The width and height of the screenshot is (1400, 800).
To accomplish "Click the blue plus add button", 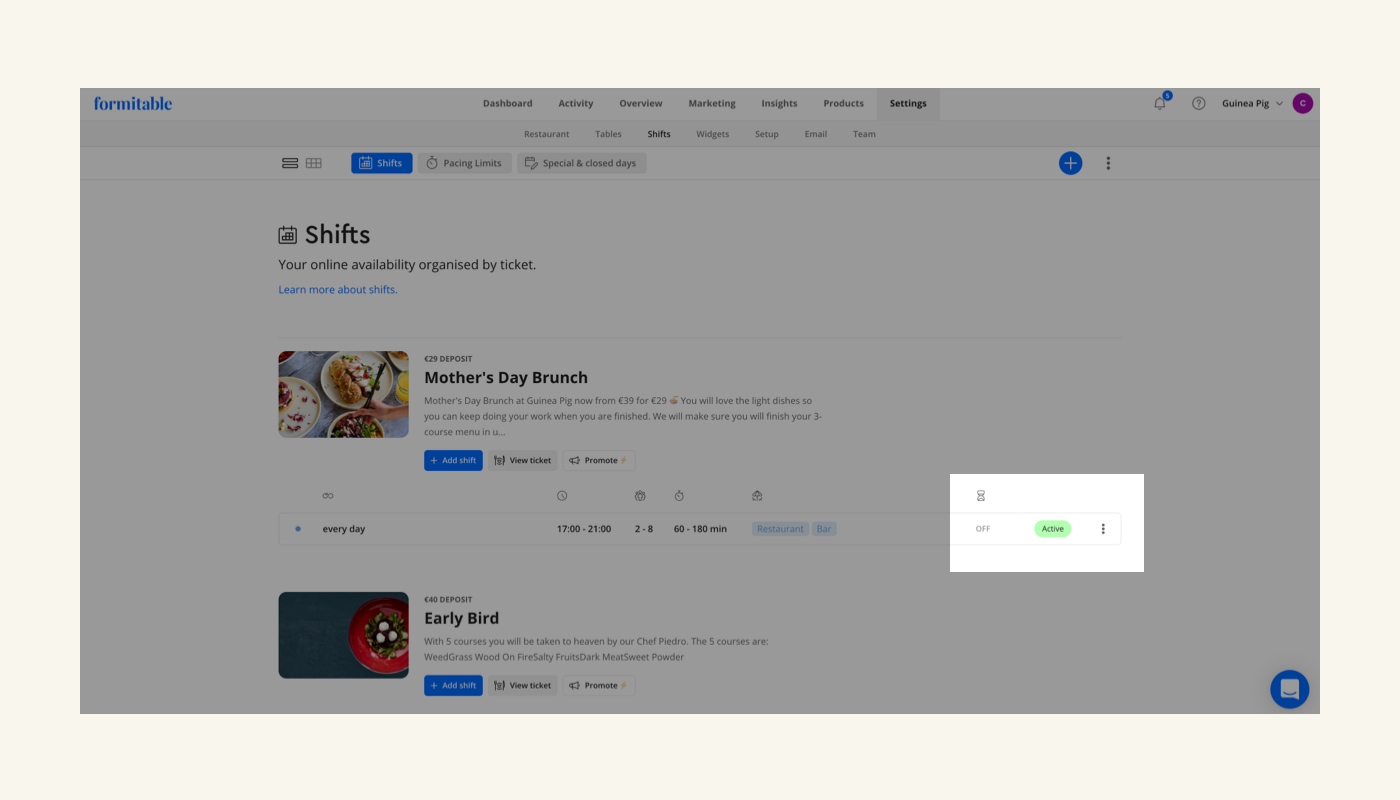I will 1070,163.
